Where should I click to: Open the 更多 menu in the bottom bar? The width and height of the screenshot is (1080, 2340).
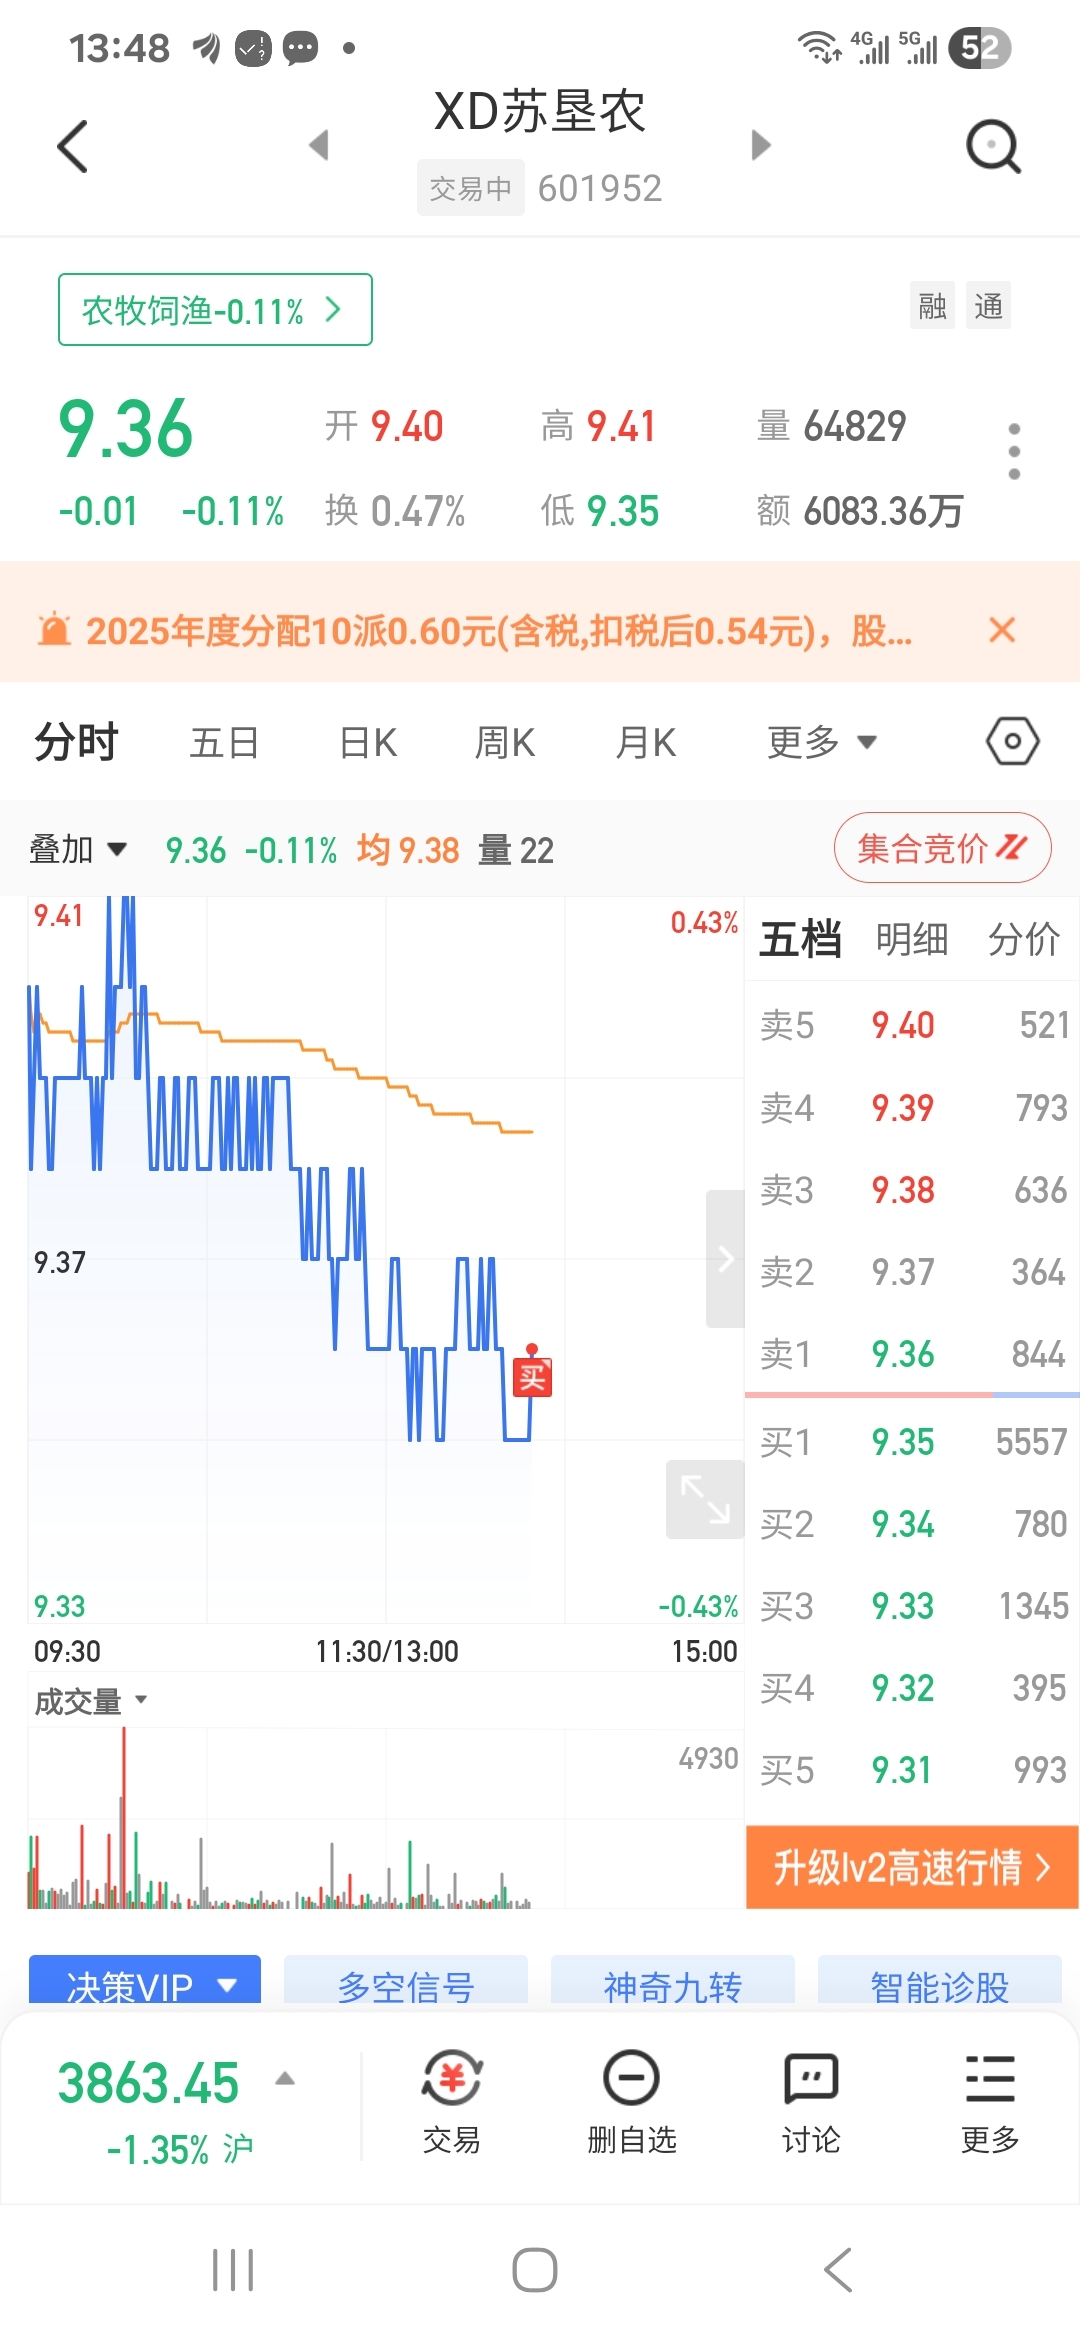(990, 2103)
